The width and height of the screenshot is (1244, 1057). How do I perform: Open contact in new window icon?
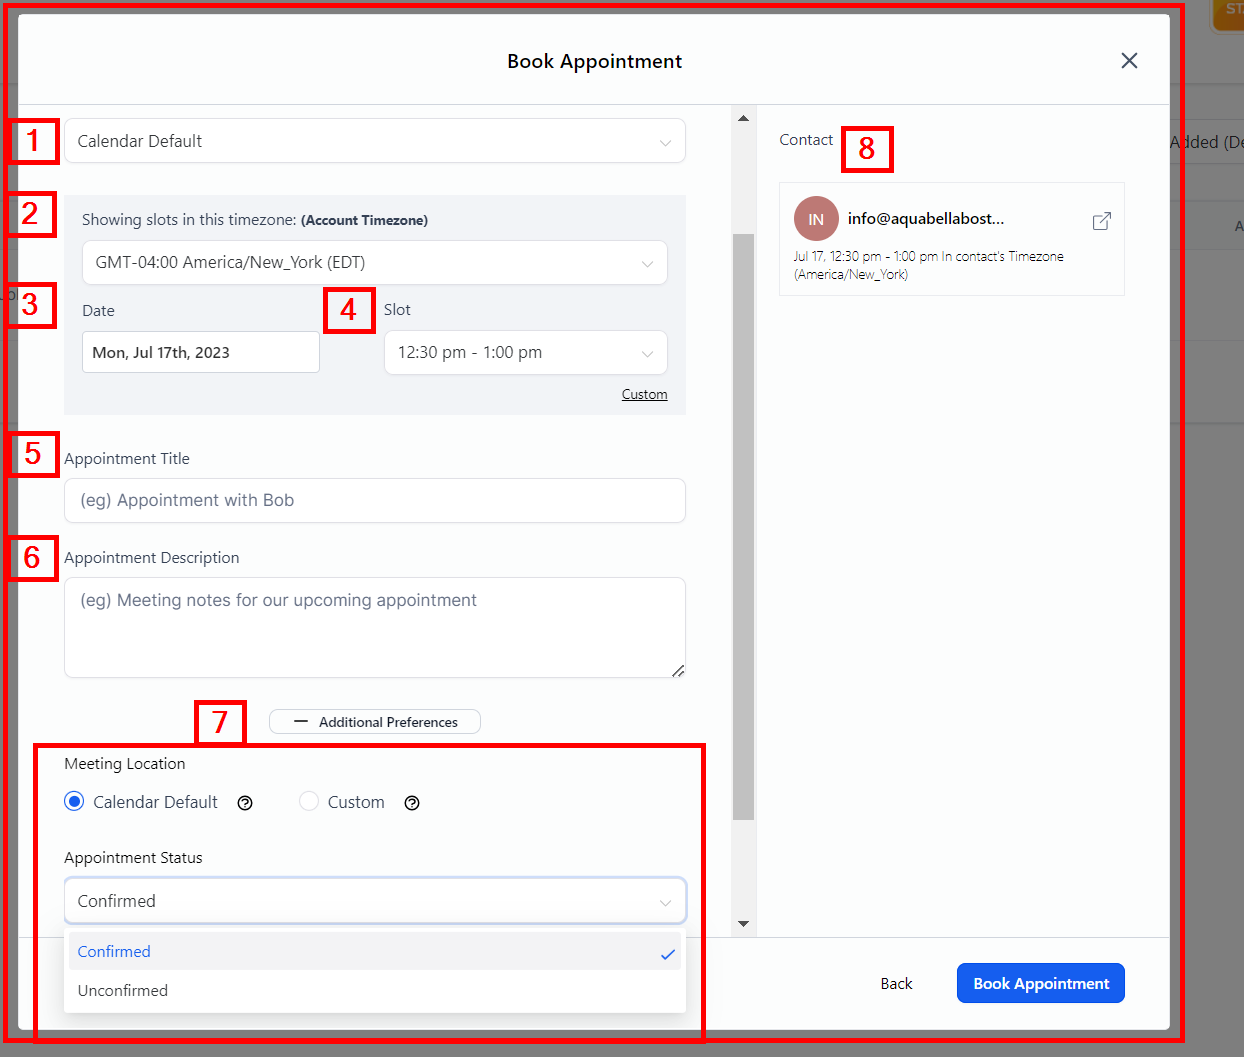coord(1101,221)
